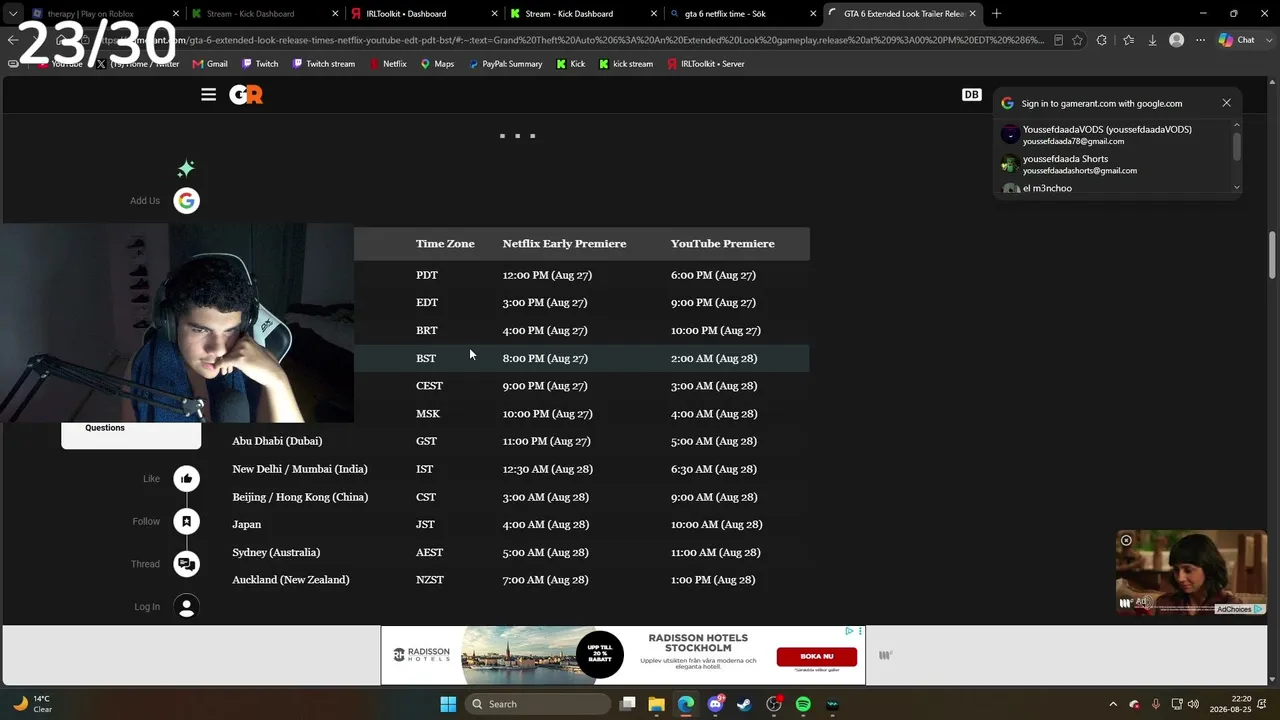The image size is (1280, 720).
Task: Click the sparkle icon above Add Us
Action: (185, 168)
